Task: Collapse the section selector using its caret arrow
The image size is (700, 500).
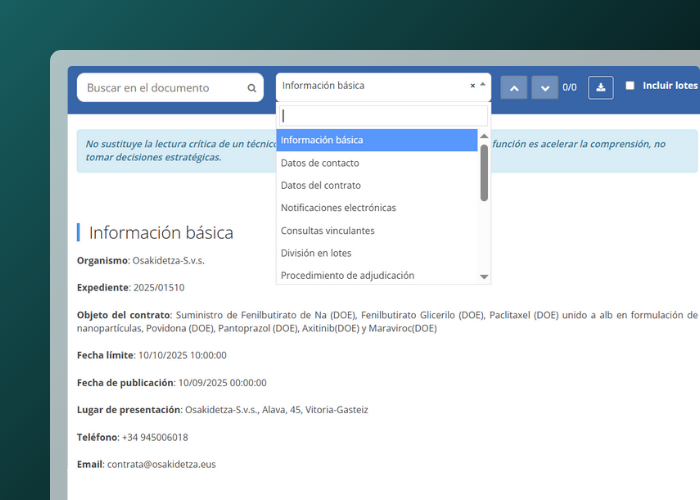Action: (x=483, y=86)
